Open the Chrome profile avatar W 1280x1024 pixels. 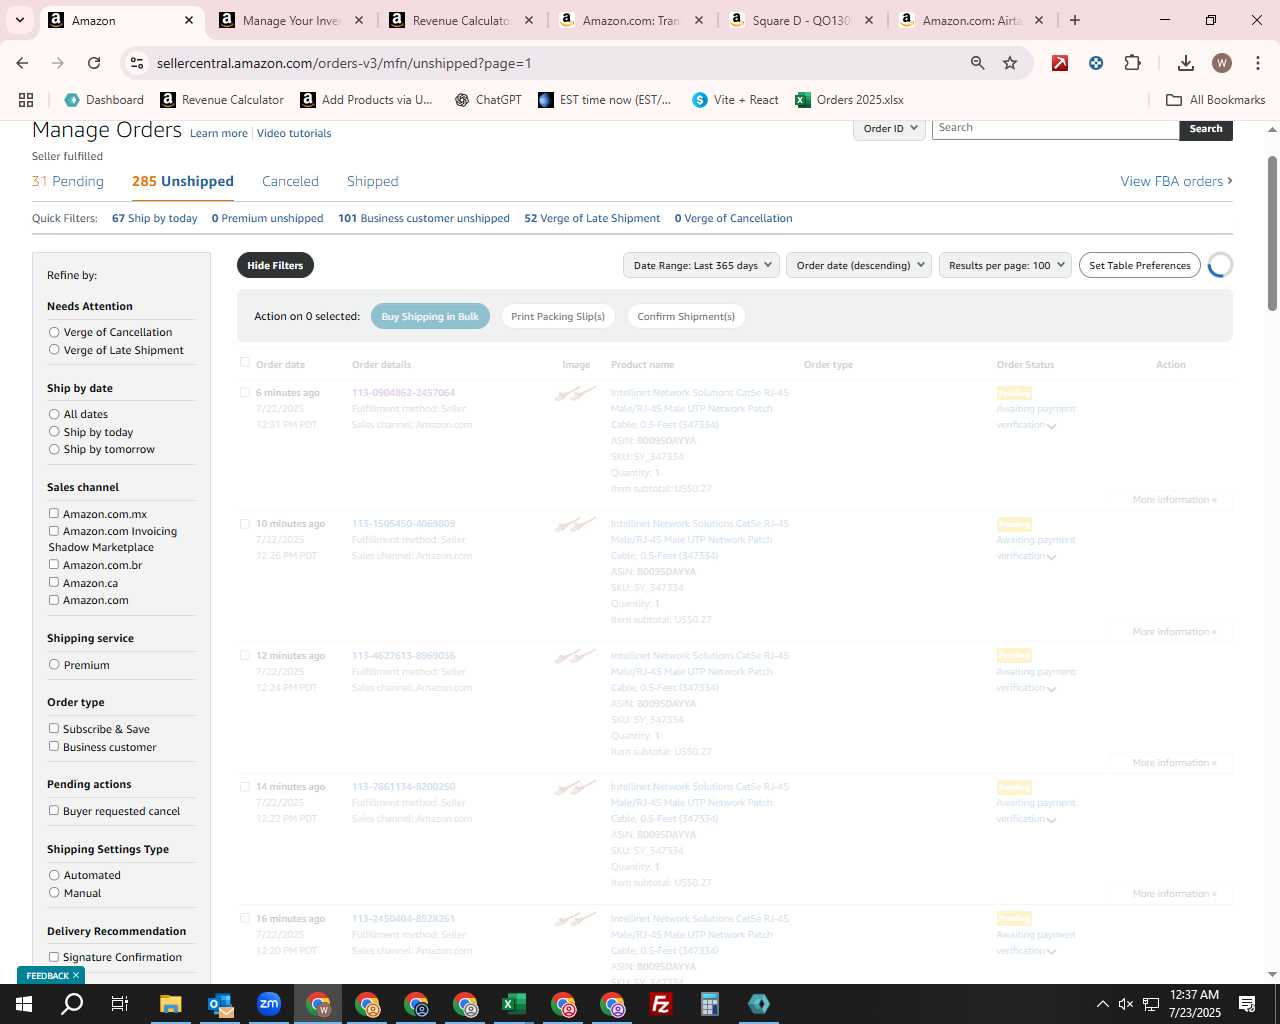pyautogui.click(x=1222, y=63)
